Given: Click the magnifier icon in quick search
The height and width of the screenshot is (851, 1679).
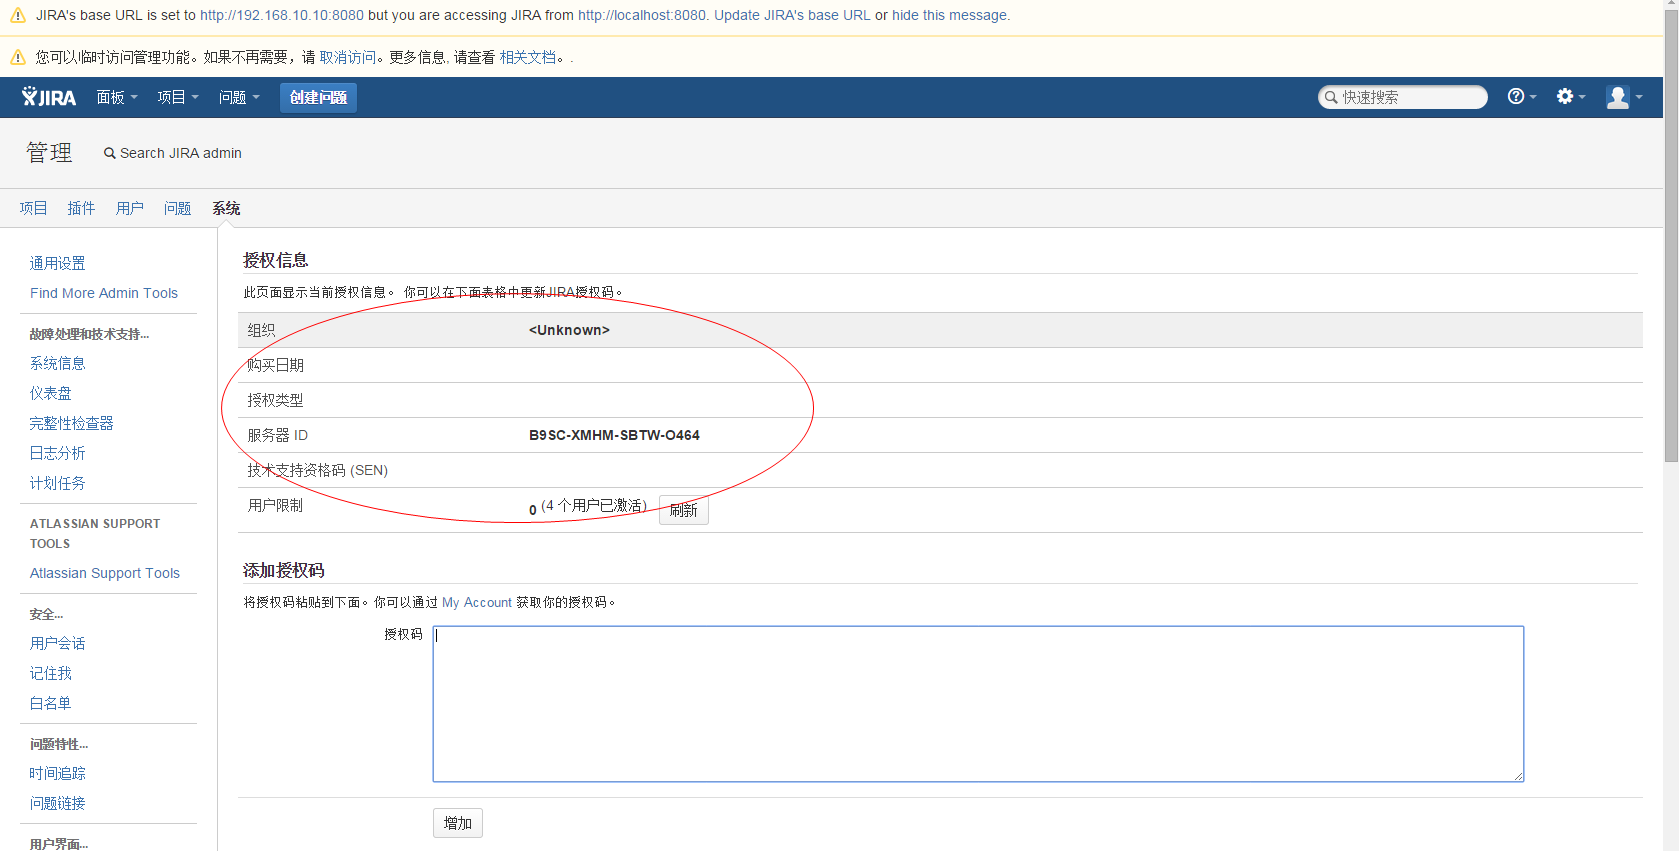Looking at the screenshot, I should point(1331,97).
